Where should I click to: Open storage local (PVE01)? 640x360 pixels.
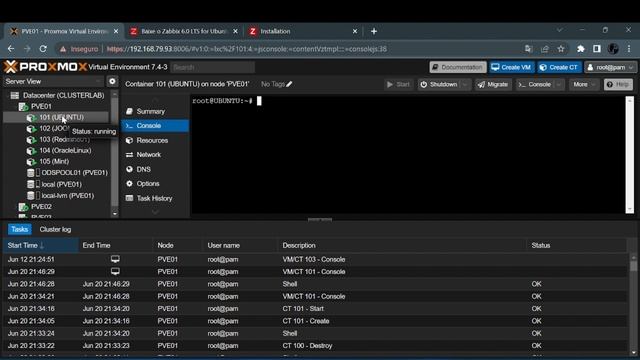point(61,184)
